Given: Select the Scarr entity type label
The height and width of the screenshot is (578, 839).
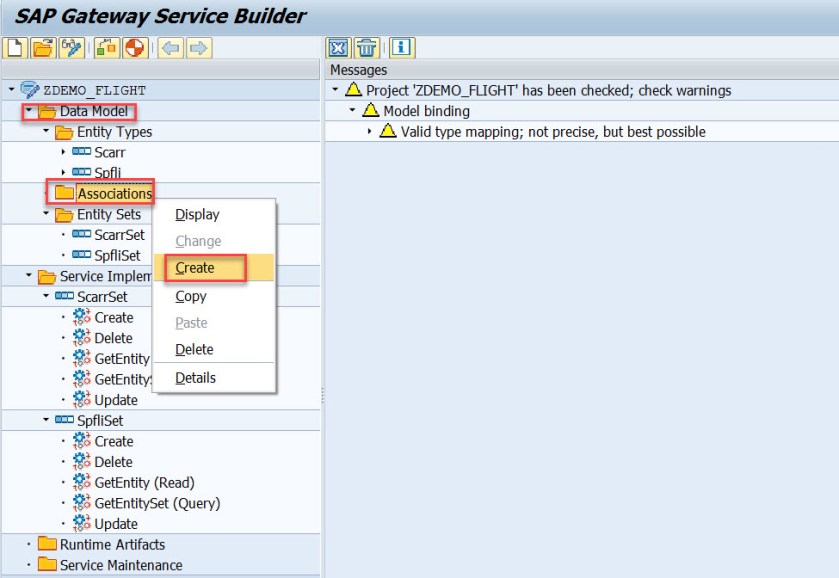Looking at the screenshot, I should click(110, 153).
